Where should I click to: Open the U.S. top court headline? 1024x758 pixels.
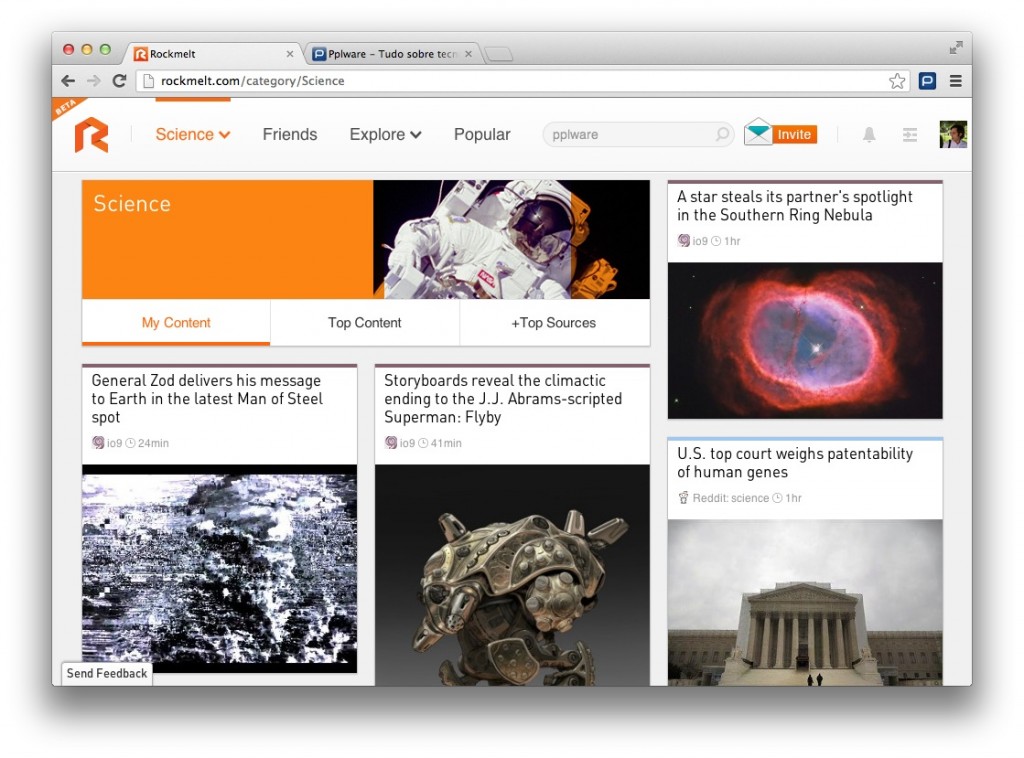tap(795, 463)
